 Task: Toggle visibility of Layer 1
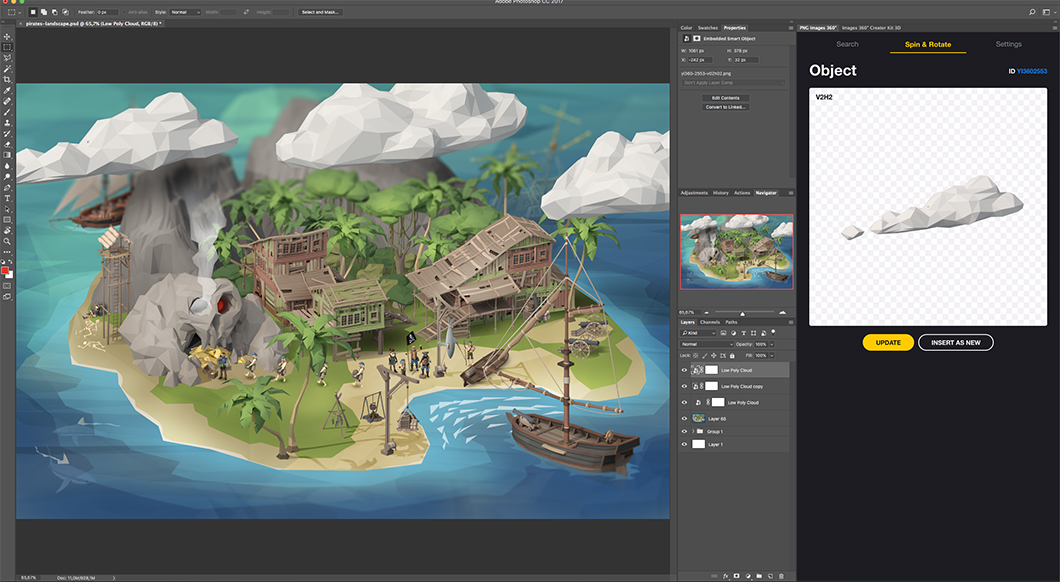[684, 444]
